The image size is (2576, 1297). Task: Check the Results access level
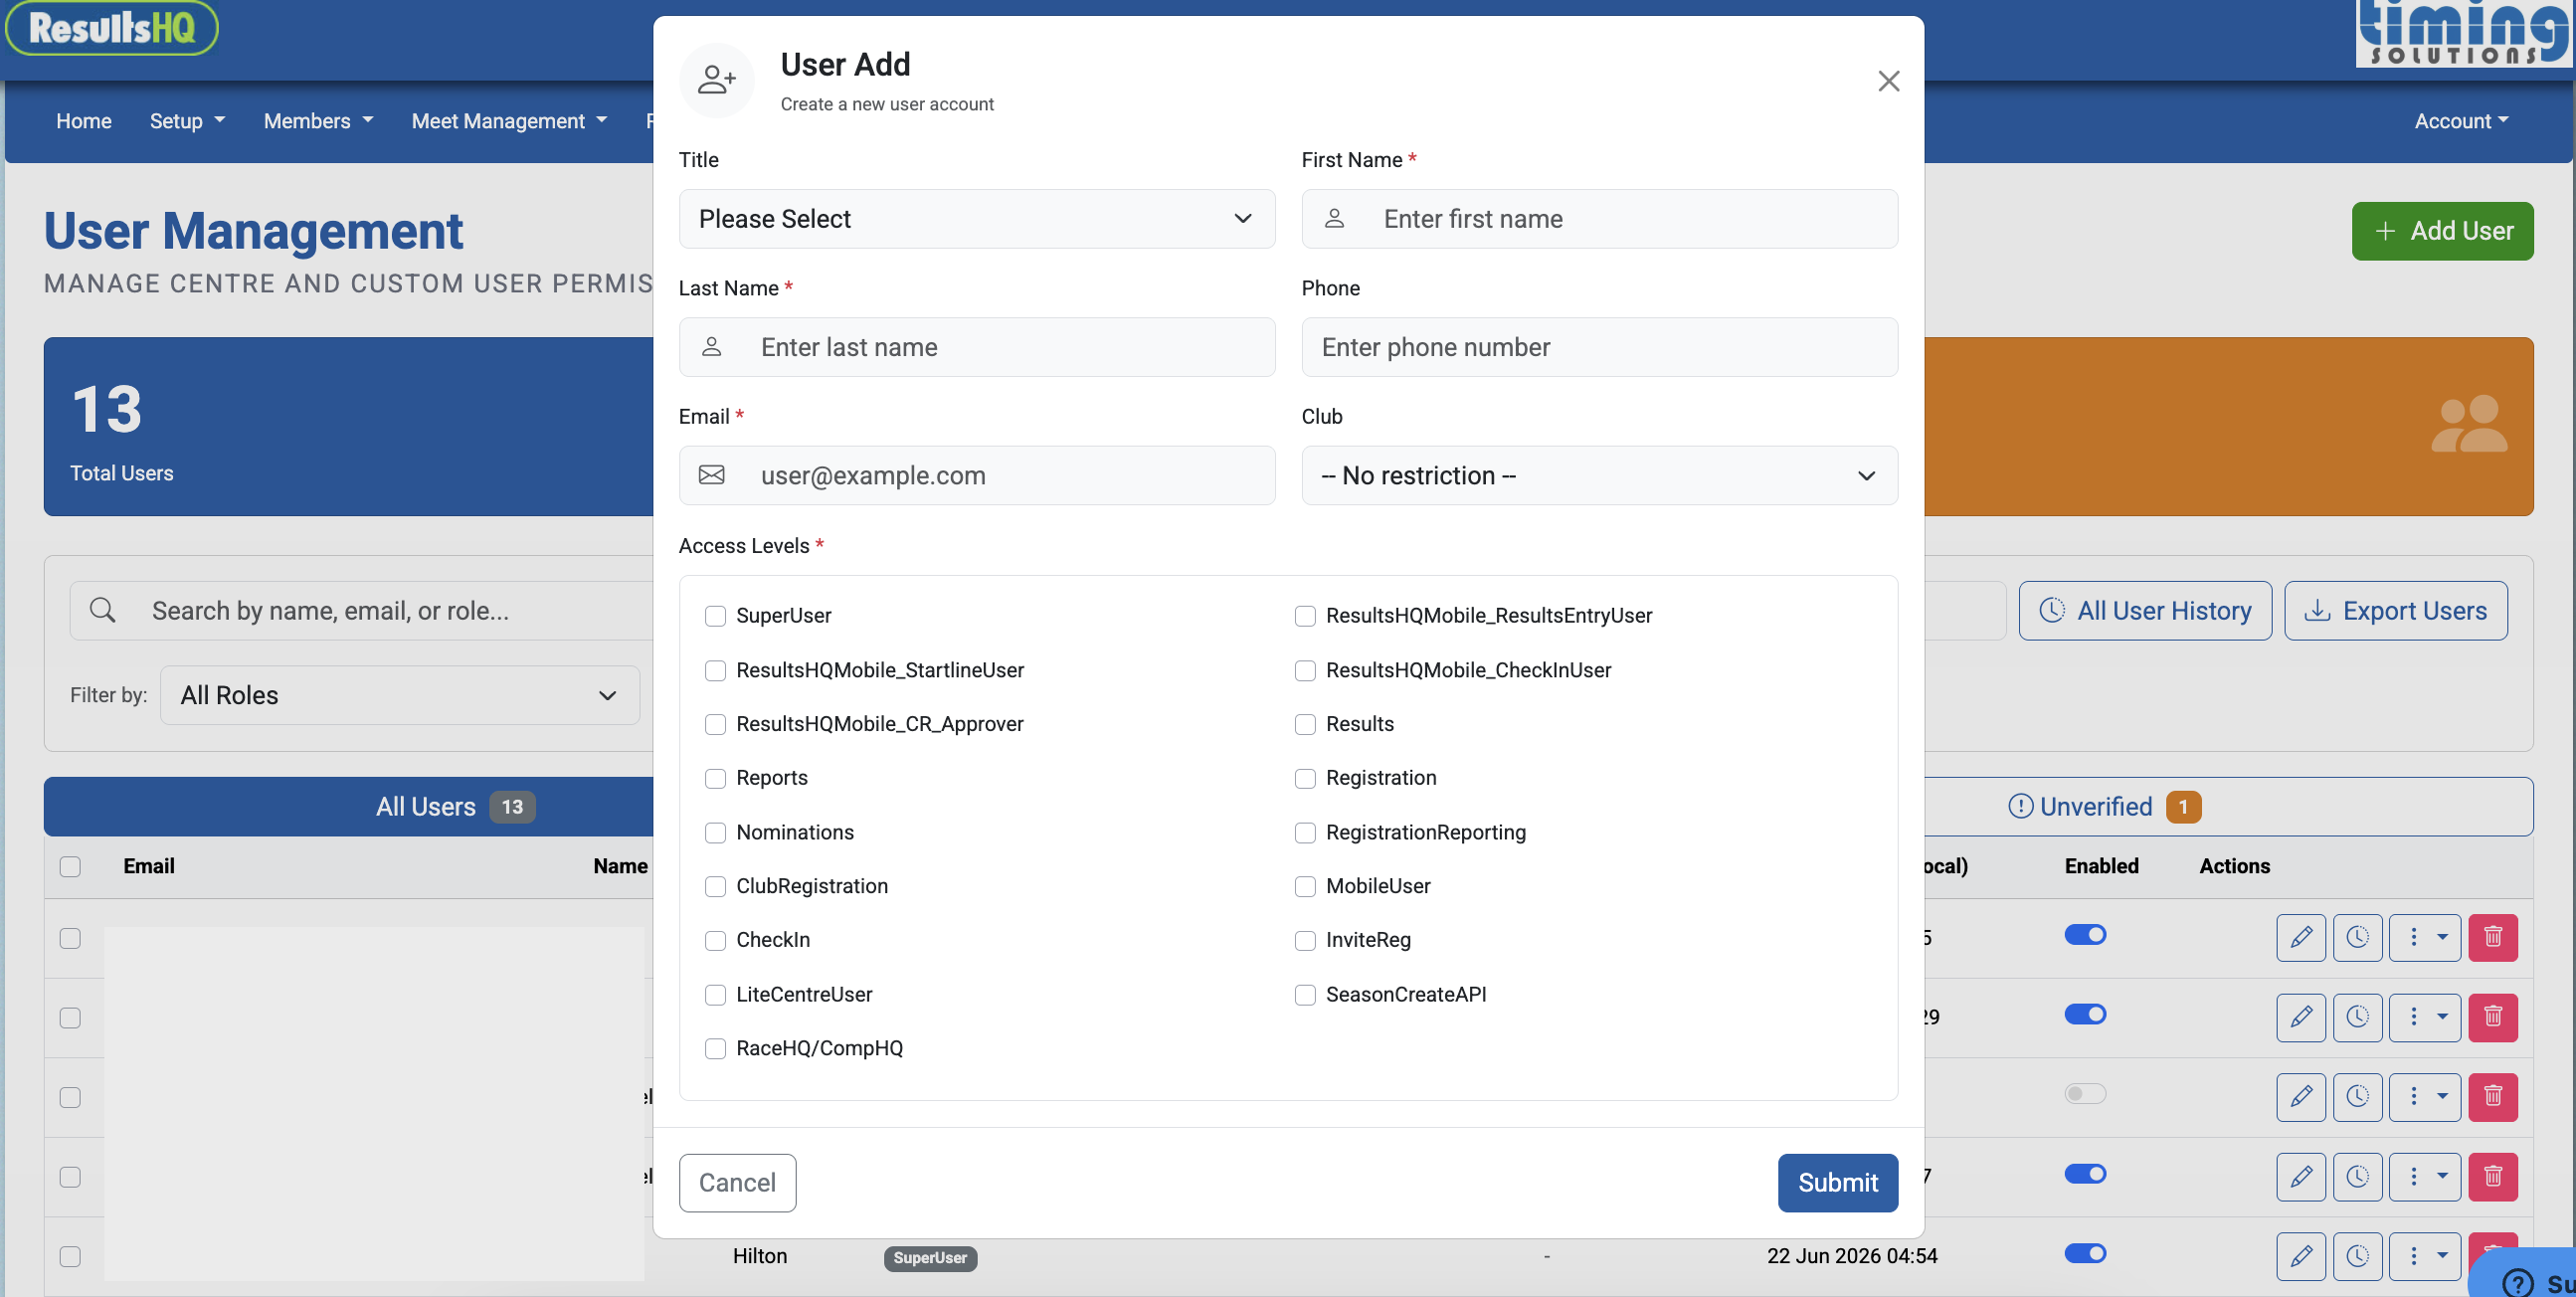[x=1305, y=725]
